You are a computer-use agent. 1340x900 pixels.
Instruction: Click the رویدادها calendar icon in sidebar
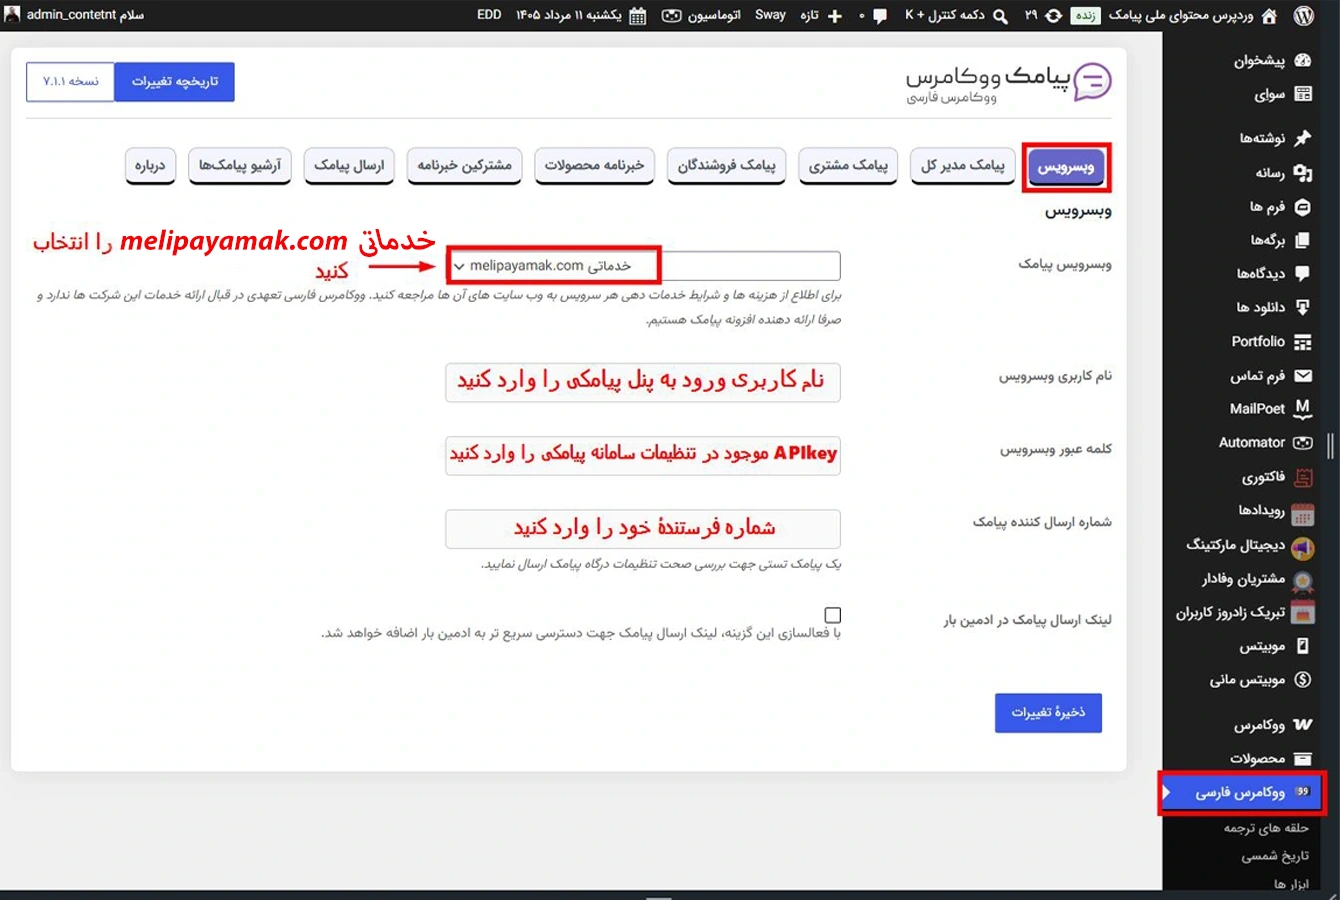pos(1302,514)
